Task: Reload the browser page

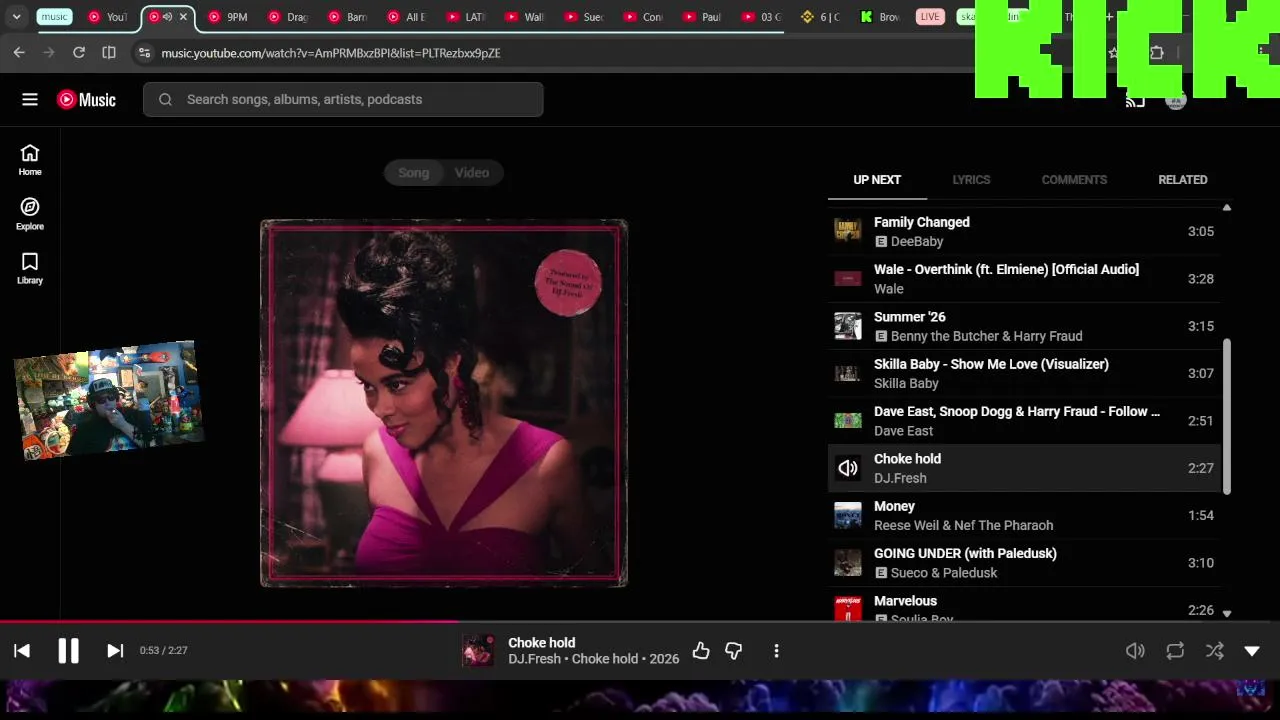Action: click(x=79, y=53)
